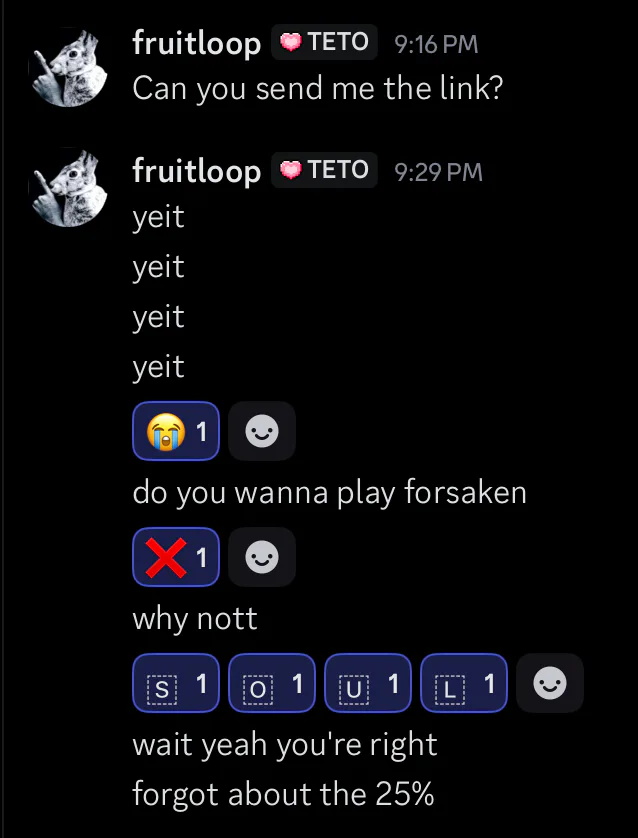Select the "forgot about the 25%" message

point(283,795)
